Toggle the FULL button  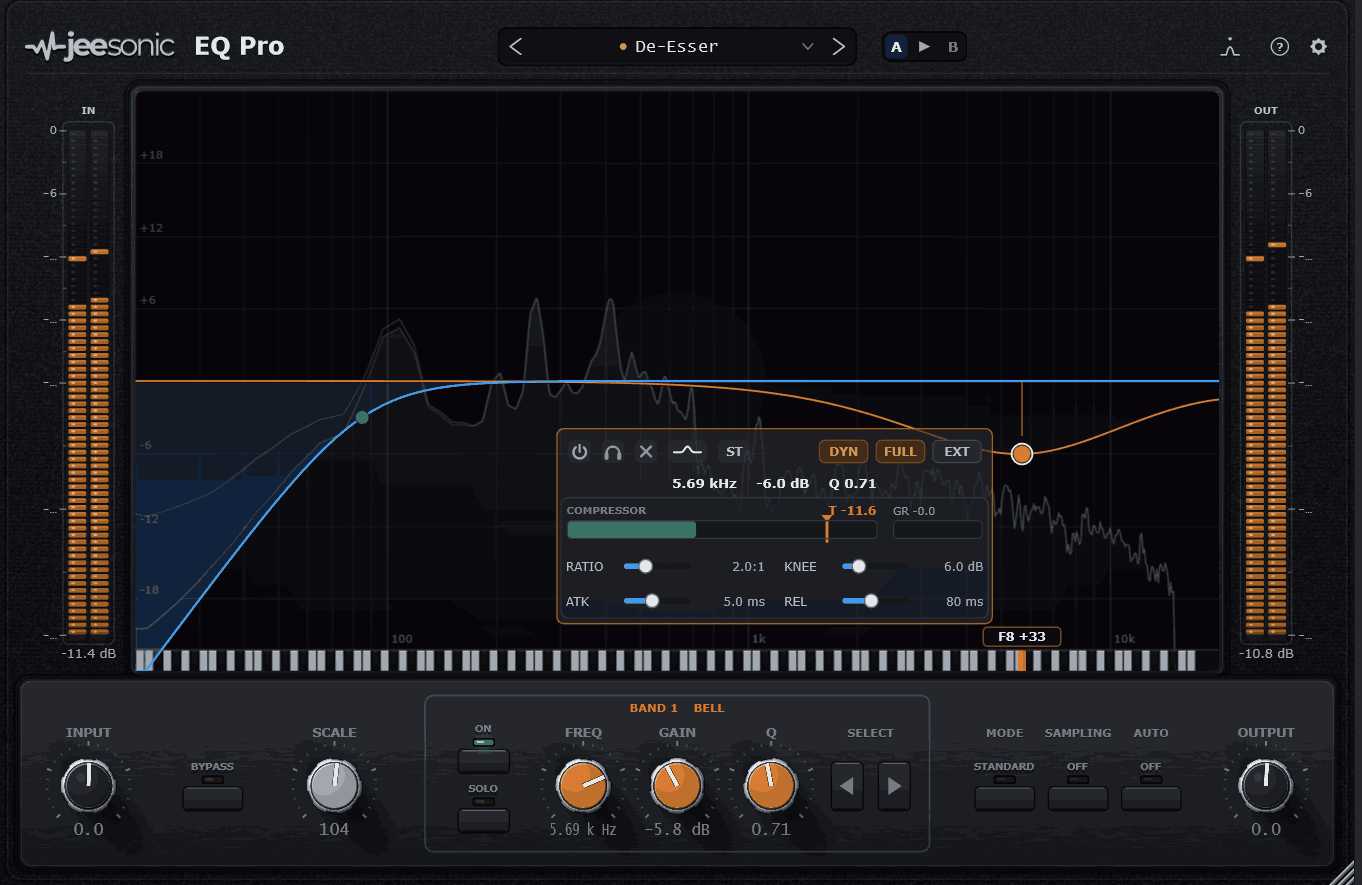point(900,452)
